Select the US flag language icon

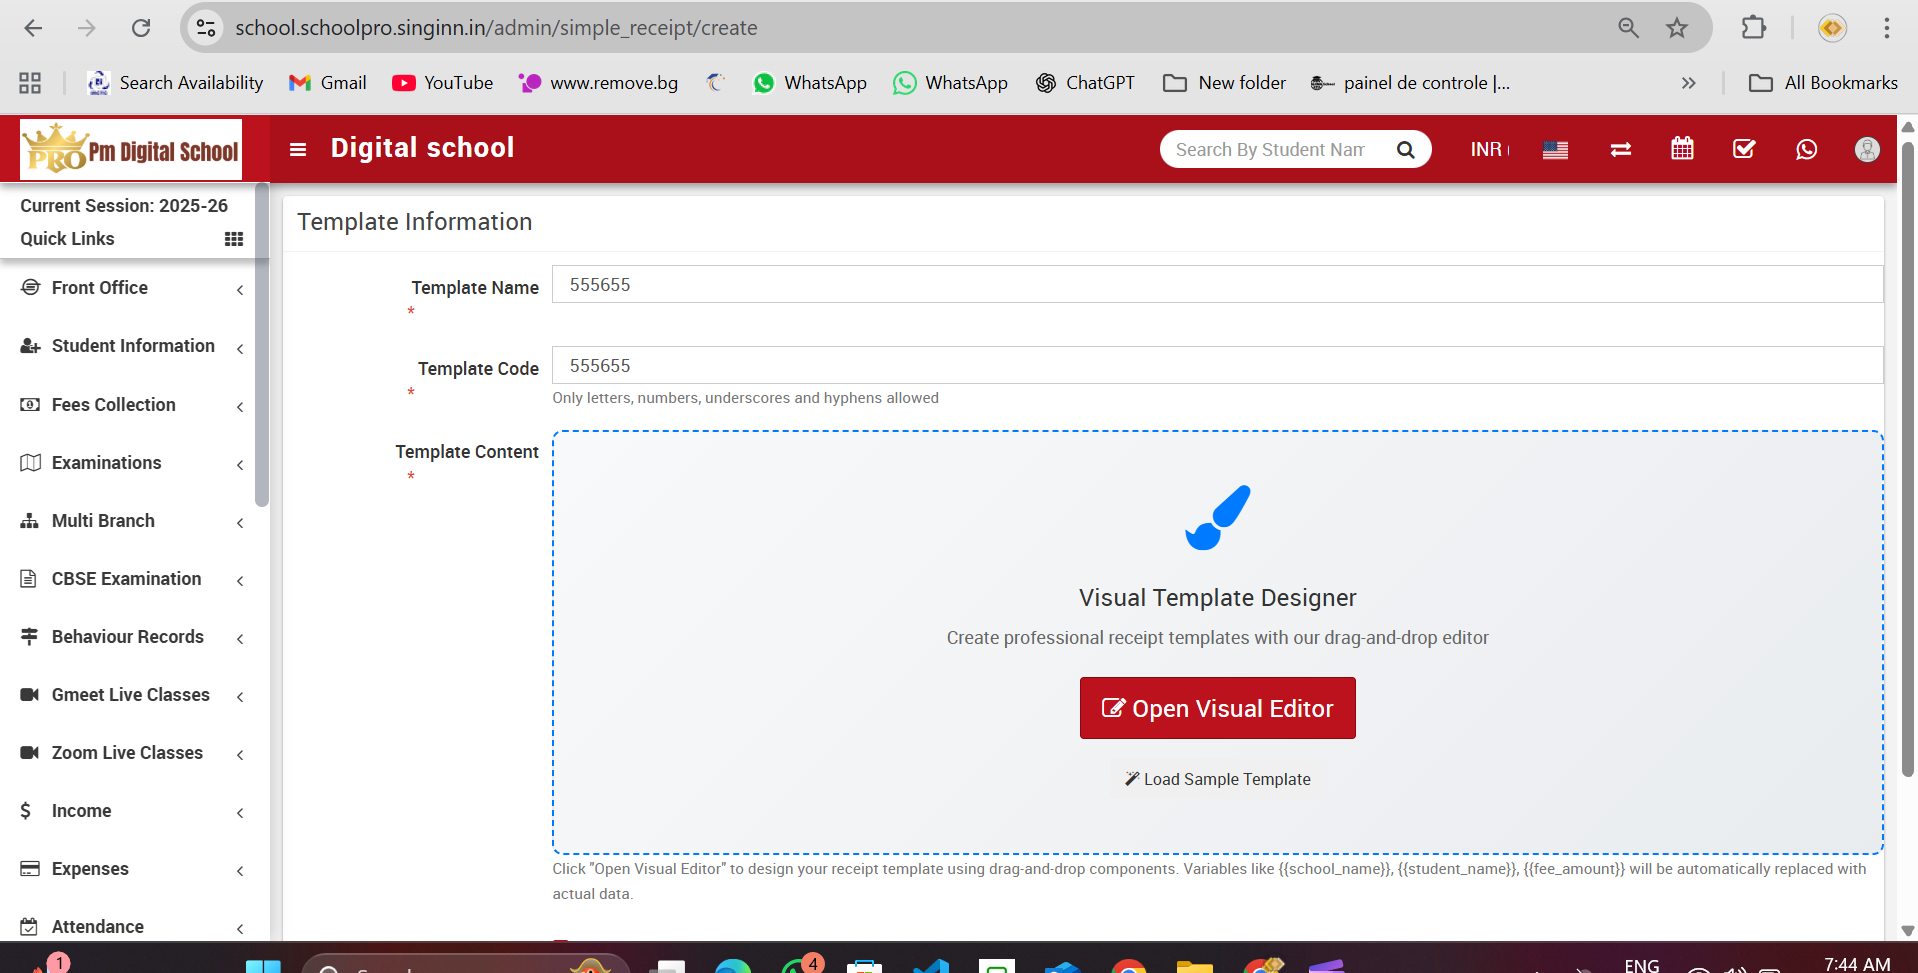1555,150
